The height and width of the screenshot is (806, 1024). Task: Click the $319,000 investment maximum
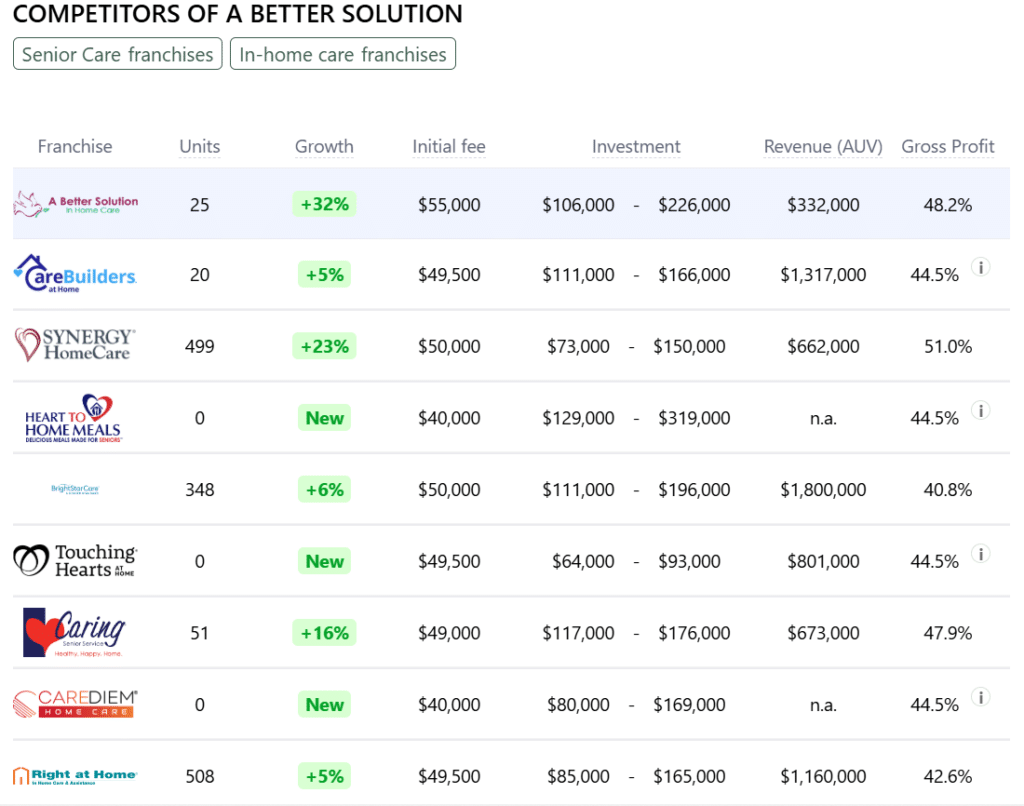coord(694,418)
